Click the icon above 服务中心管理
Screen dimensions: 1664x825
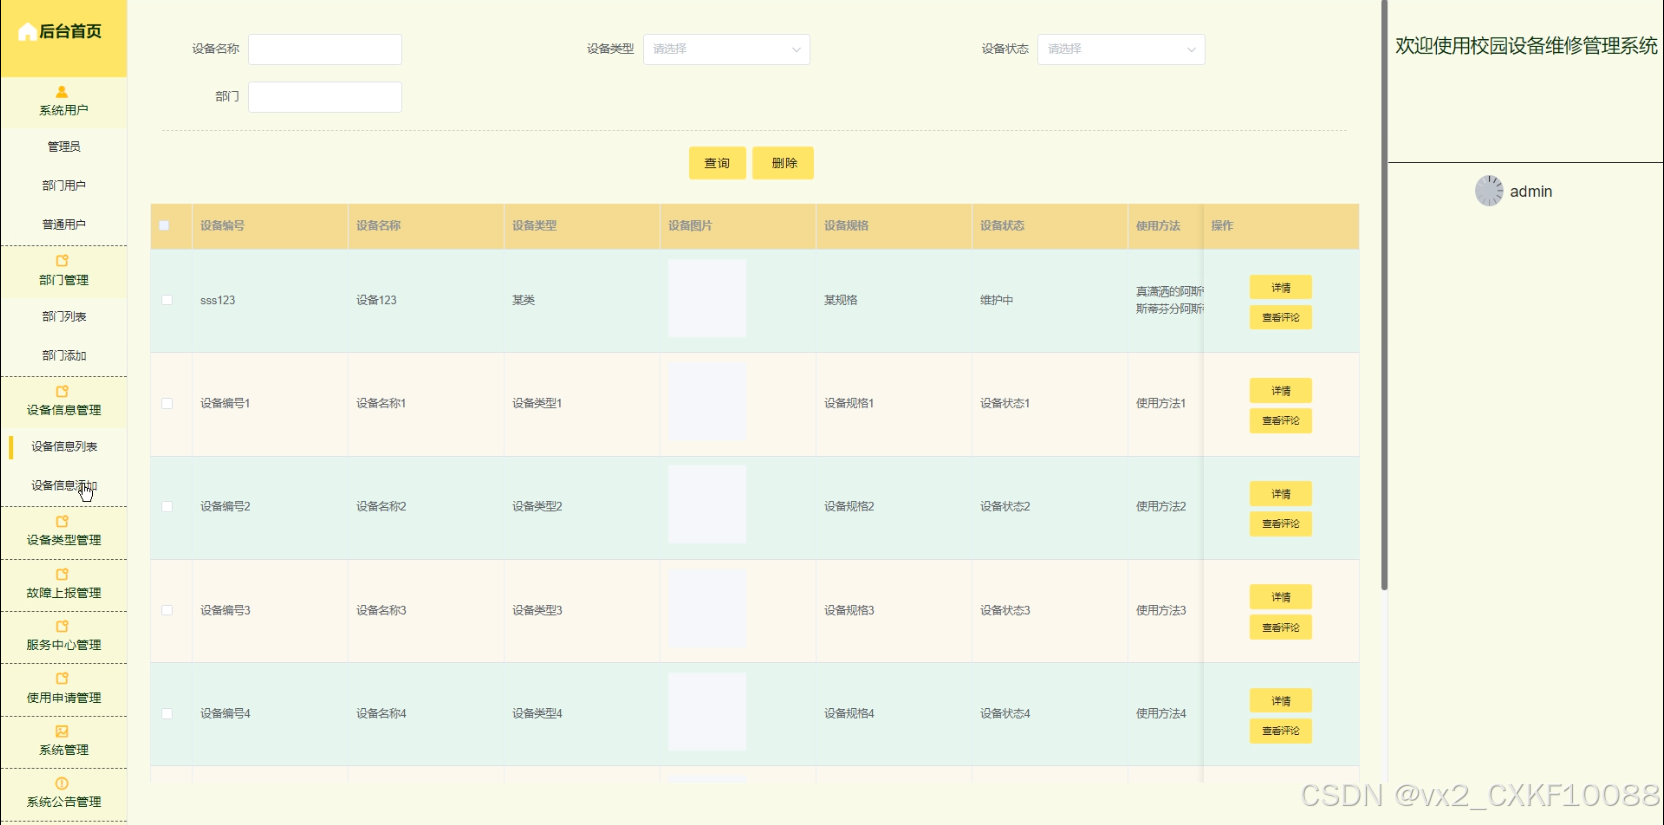62,627
